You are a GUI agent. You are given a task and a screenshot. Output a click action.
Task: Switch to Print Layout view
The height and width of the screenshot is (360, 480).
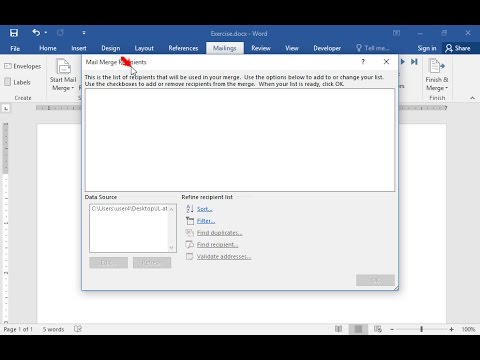tap(358, 329)
